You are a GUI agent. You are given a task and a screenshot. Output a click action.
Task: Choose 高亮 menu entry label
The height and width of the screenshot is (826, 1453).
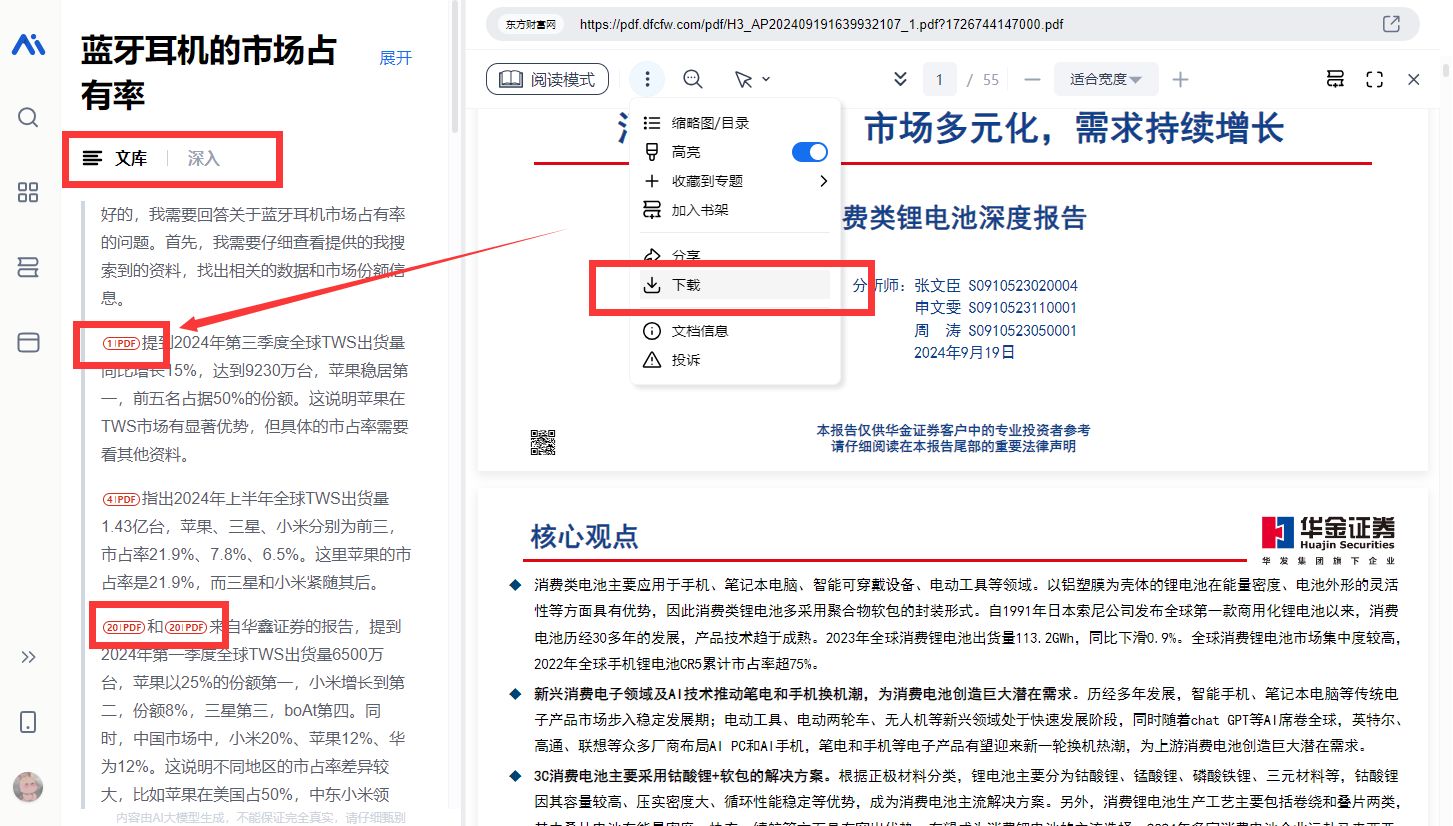coord(686,152)
